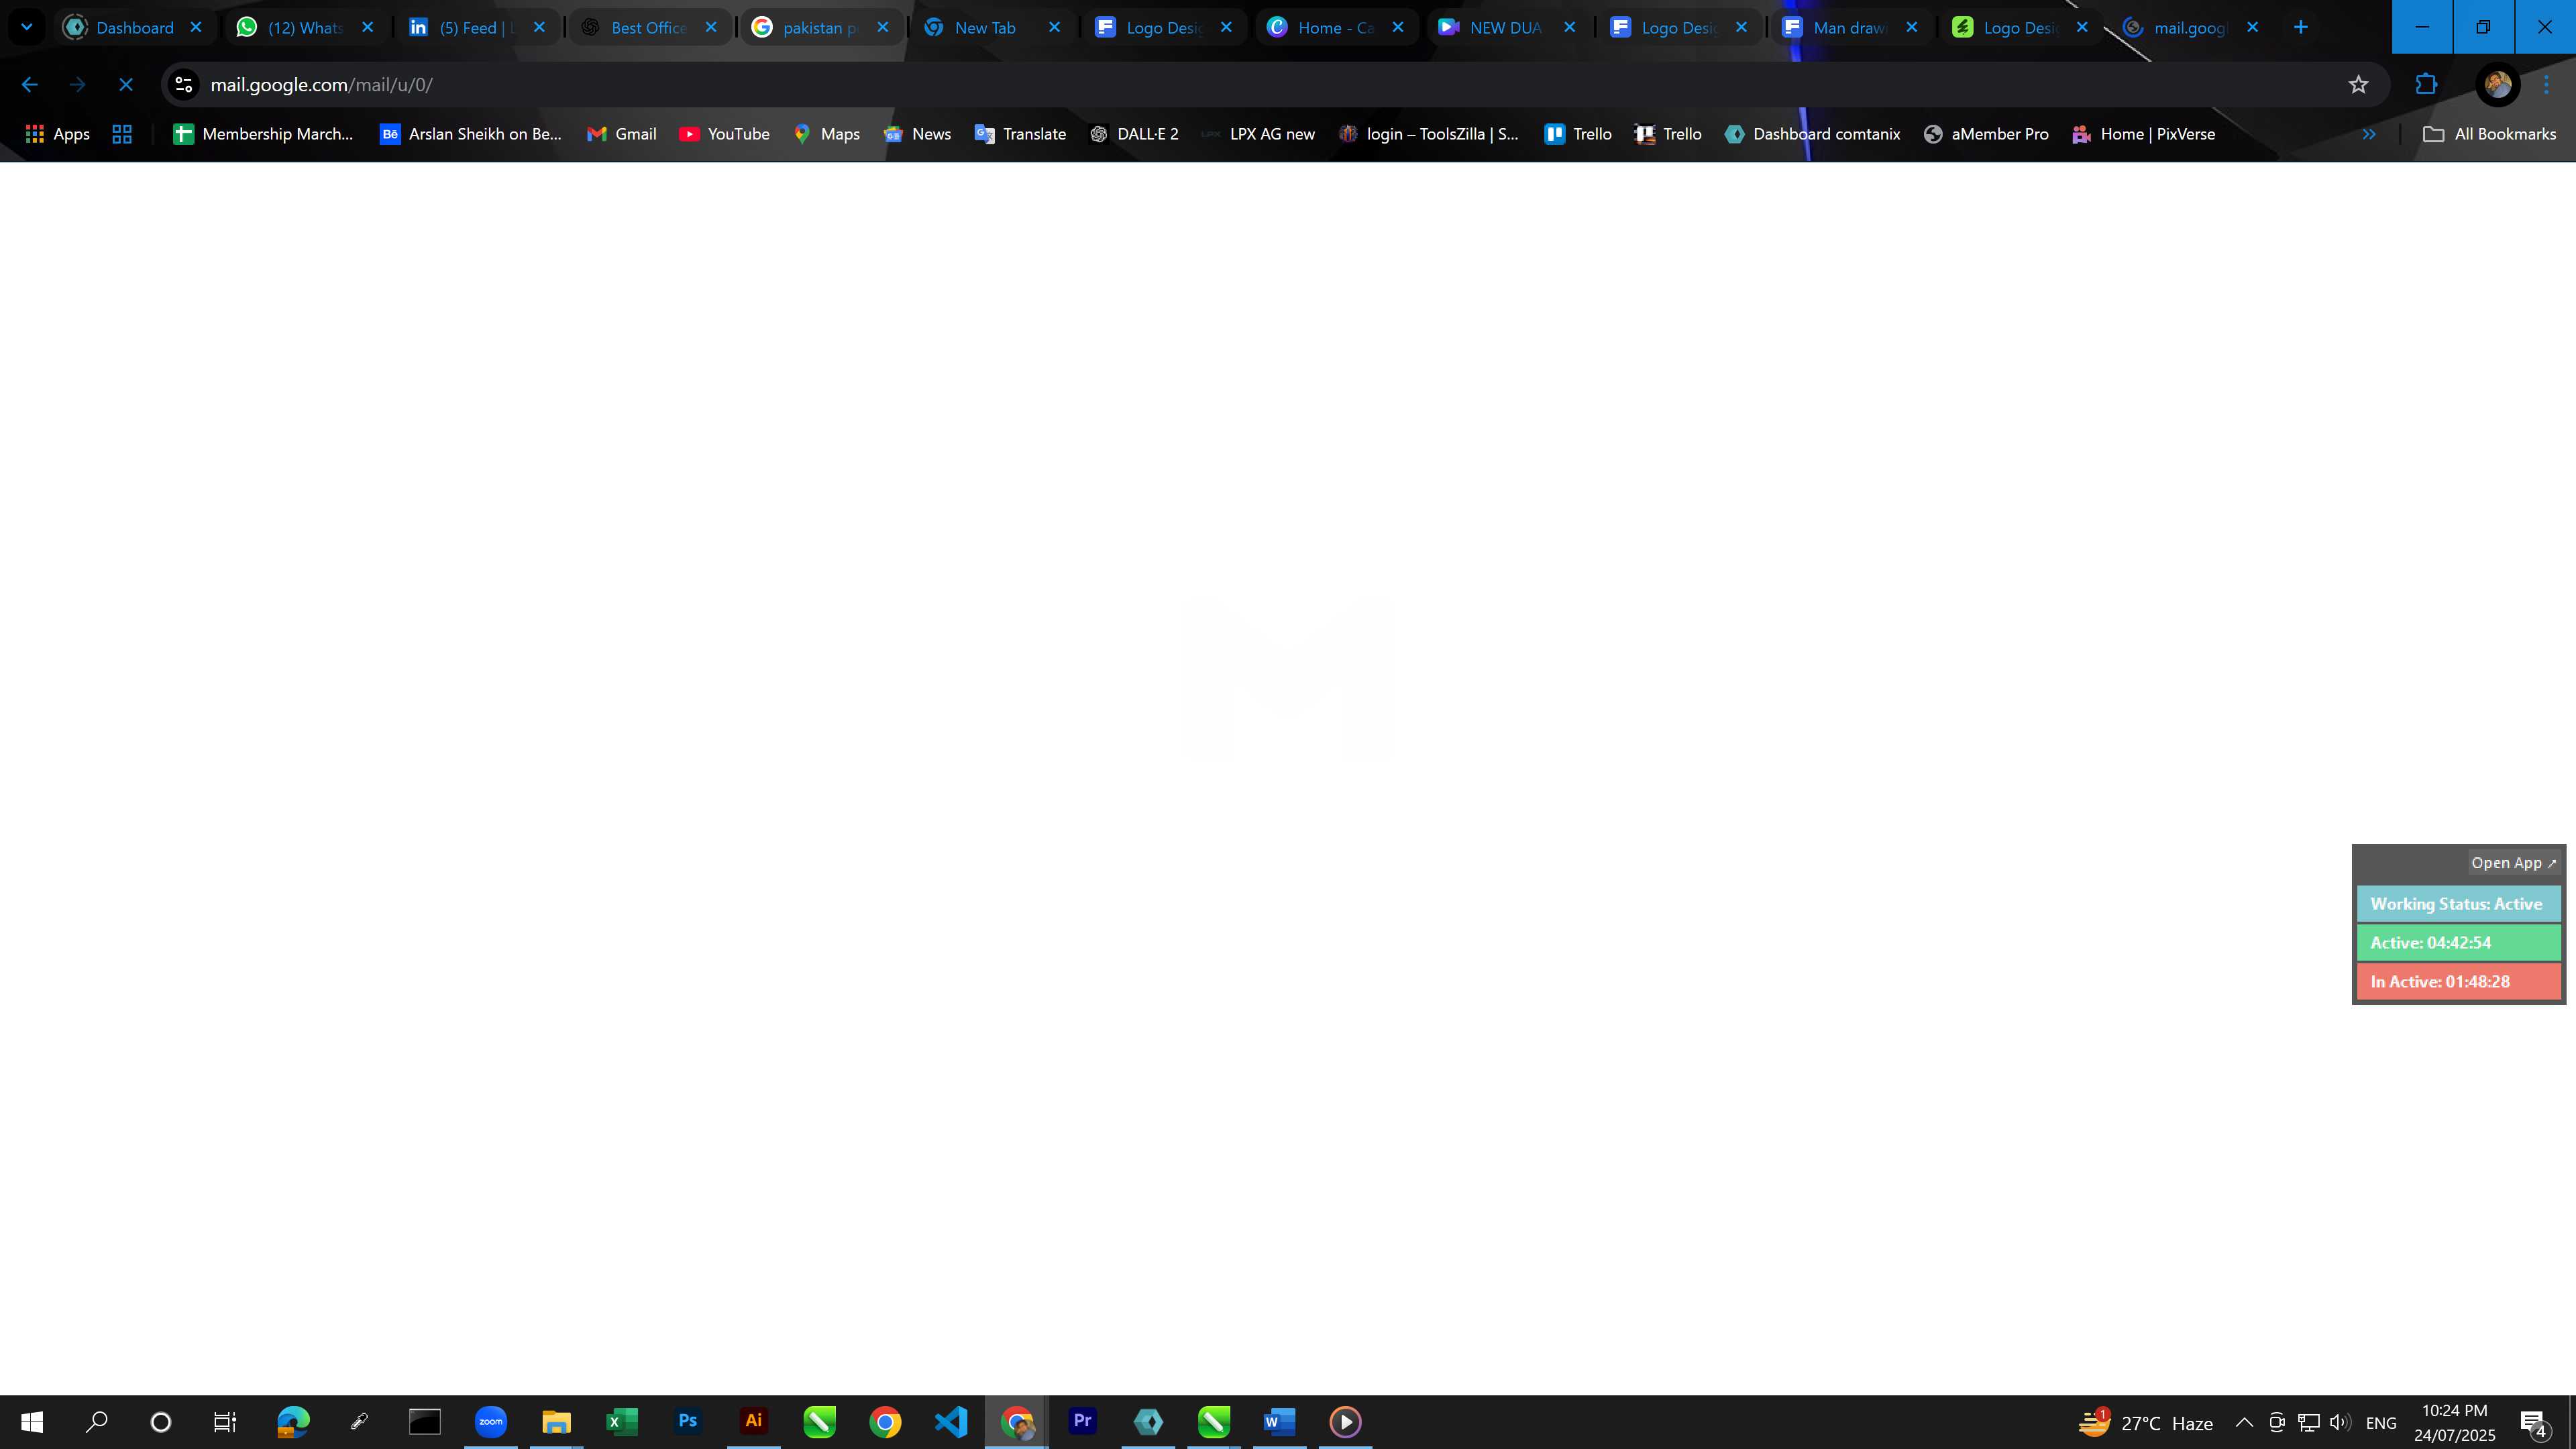The width and height of the screenshot is (2576, 1449).
Task: Open login – ToolsZilla bookmark
Action: point(1429,134)
